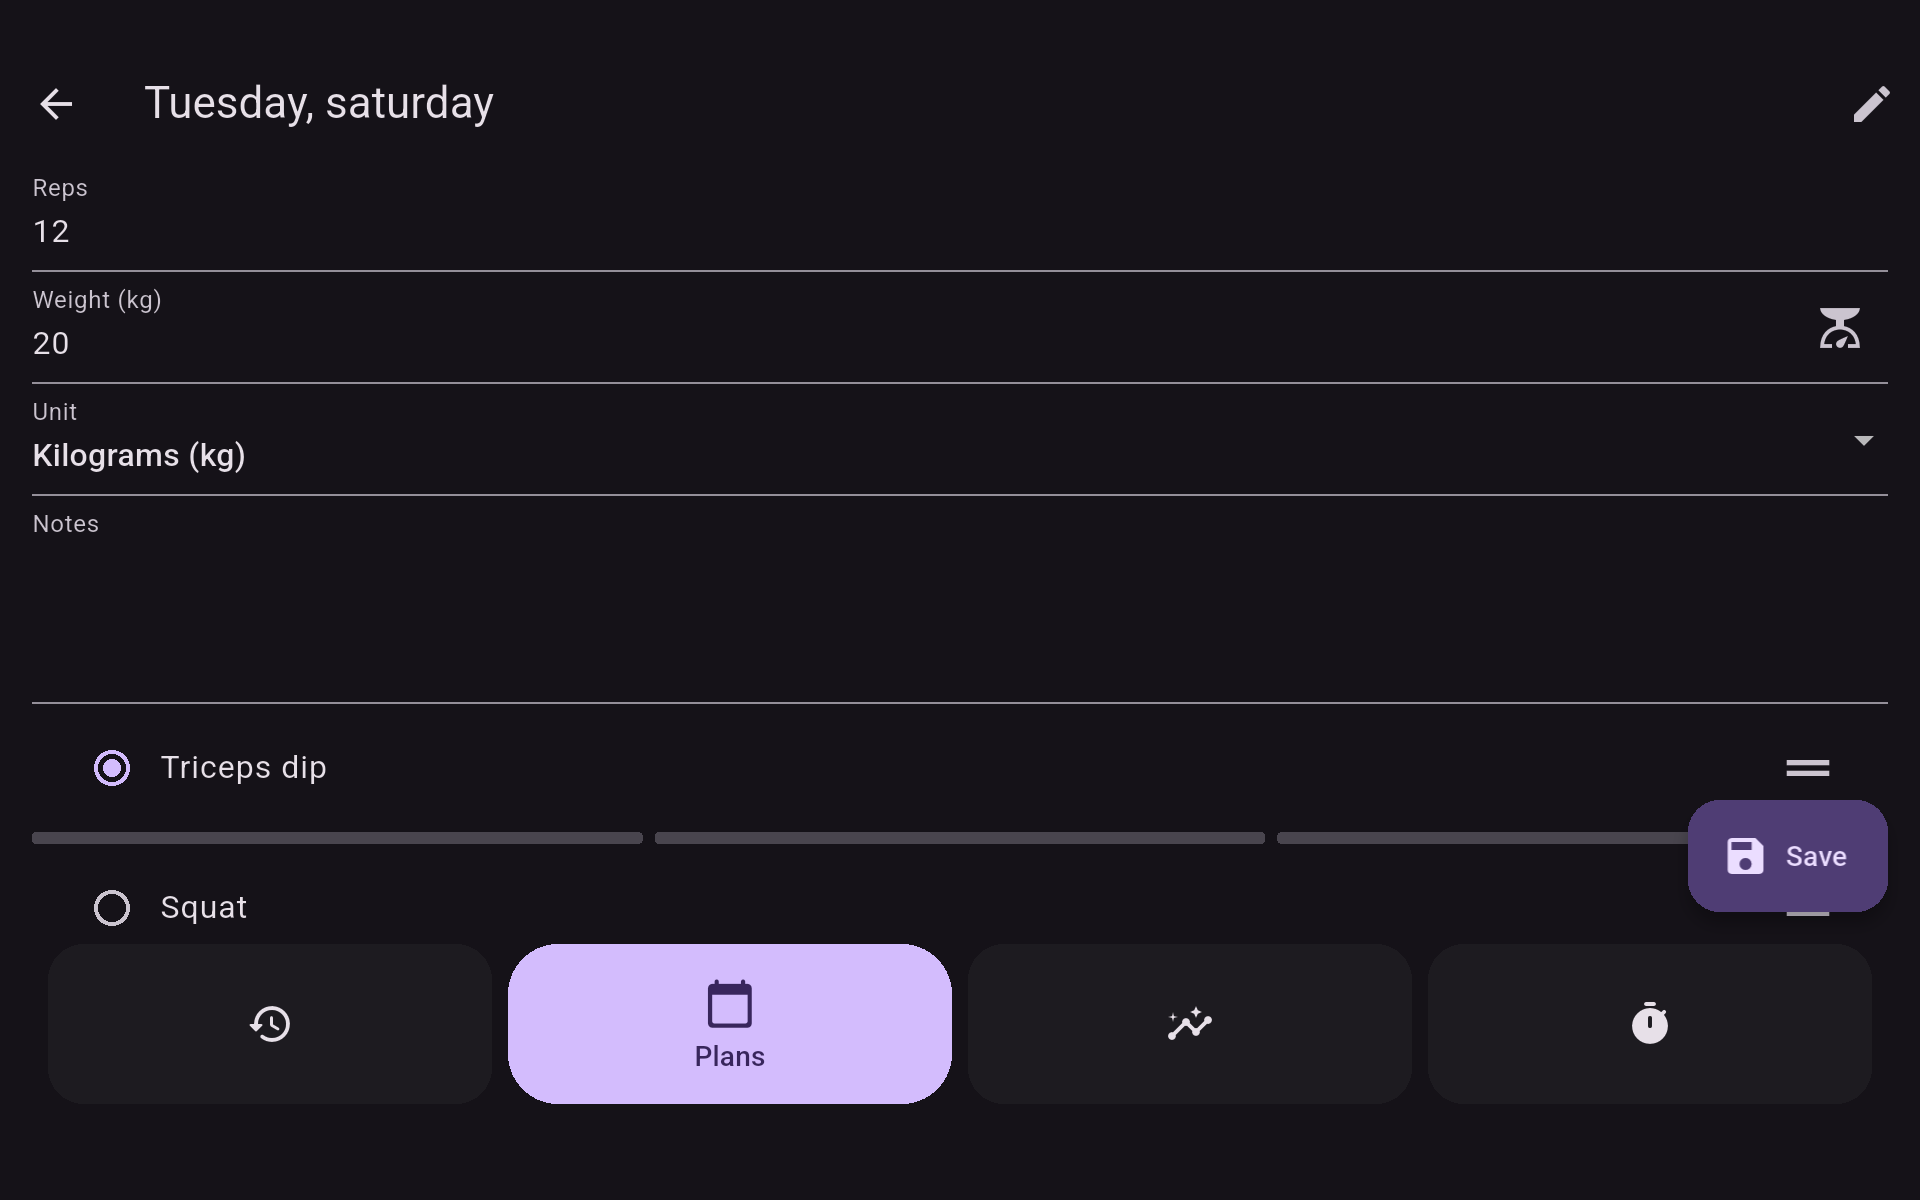Viewport: 1920px width, 1200px height.
Task: Click into the Weight (kg) field
Action: 900,344
